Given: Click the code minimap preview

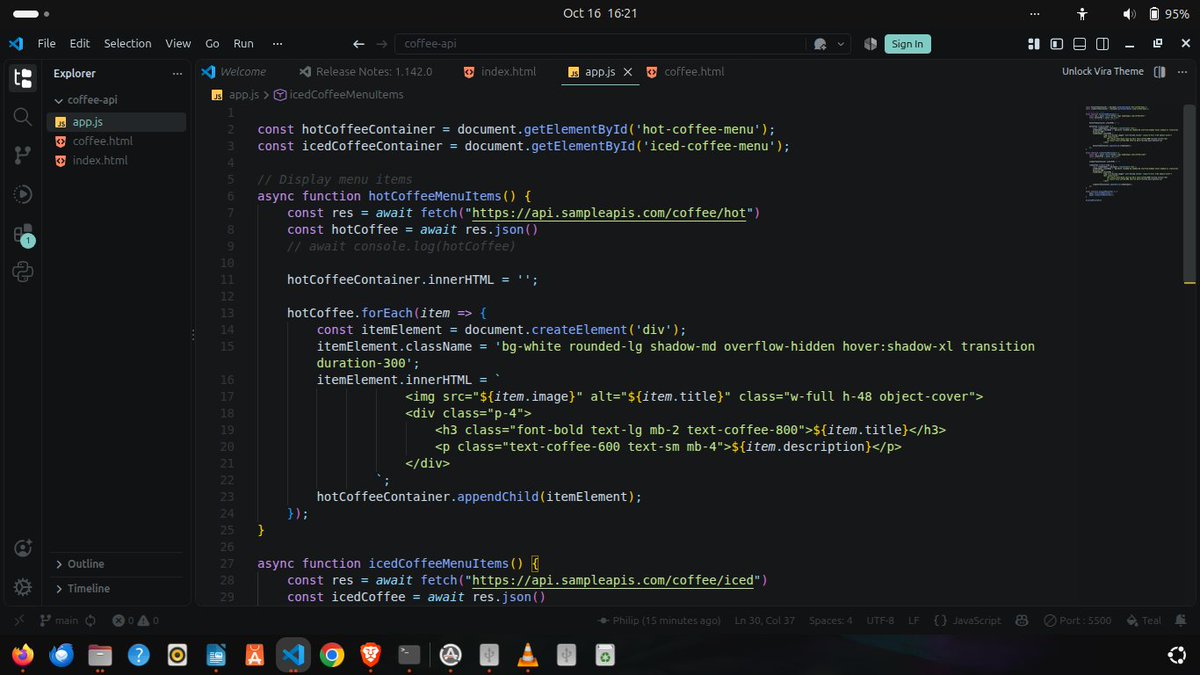Looking at the screenshot, I should [1130, 153].
